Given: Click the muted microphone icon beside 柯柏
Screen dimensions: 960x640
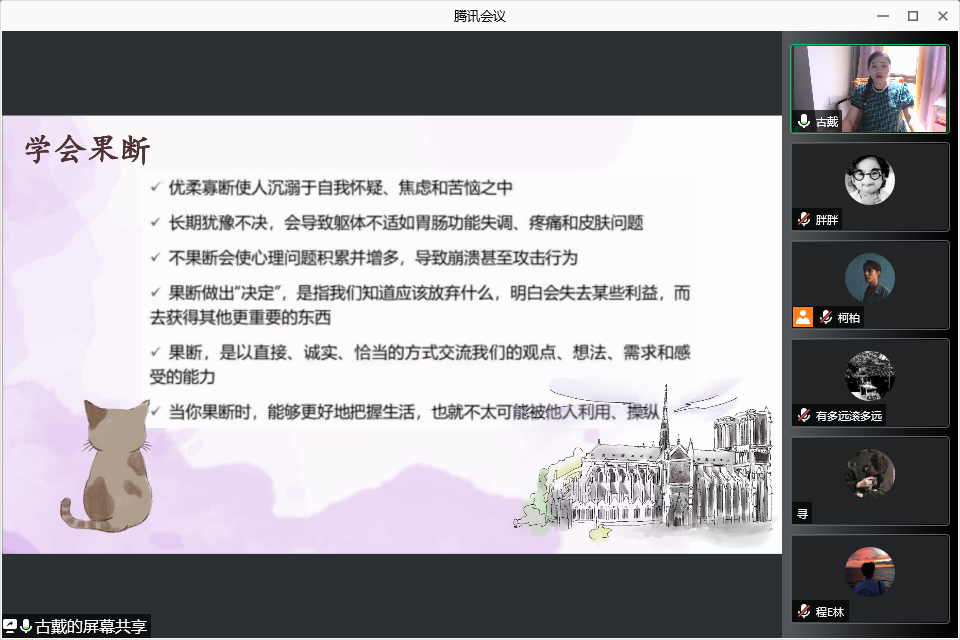Looking at the screenshot, I should [x=826, y=317].
